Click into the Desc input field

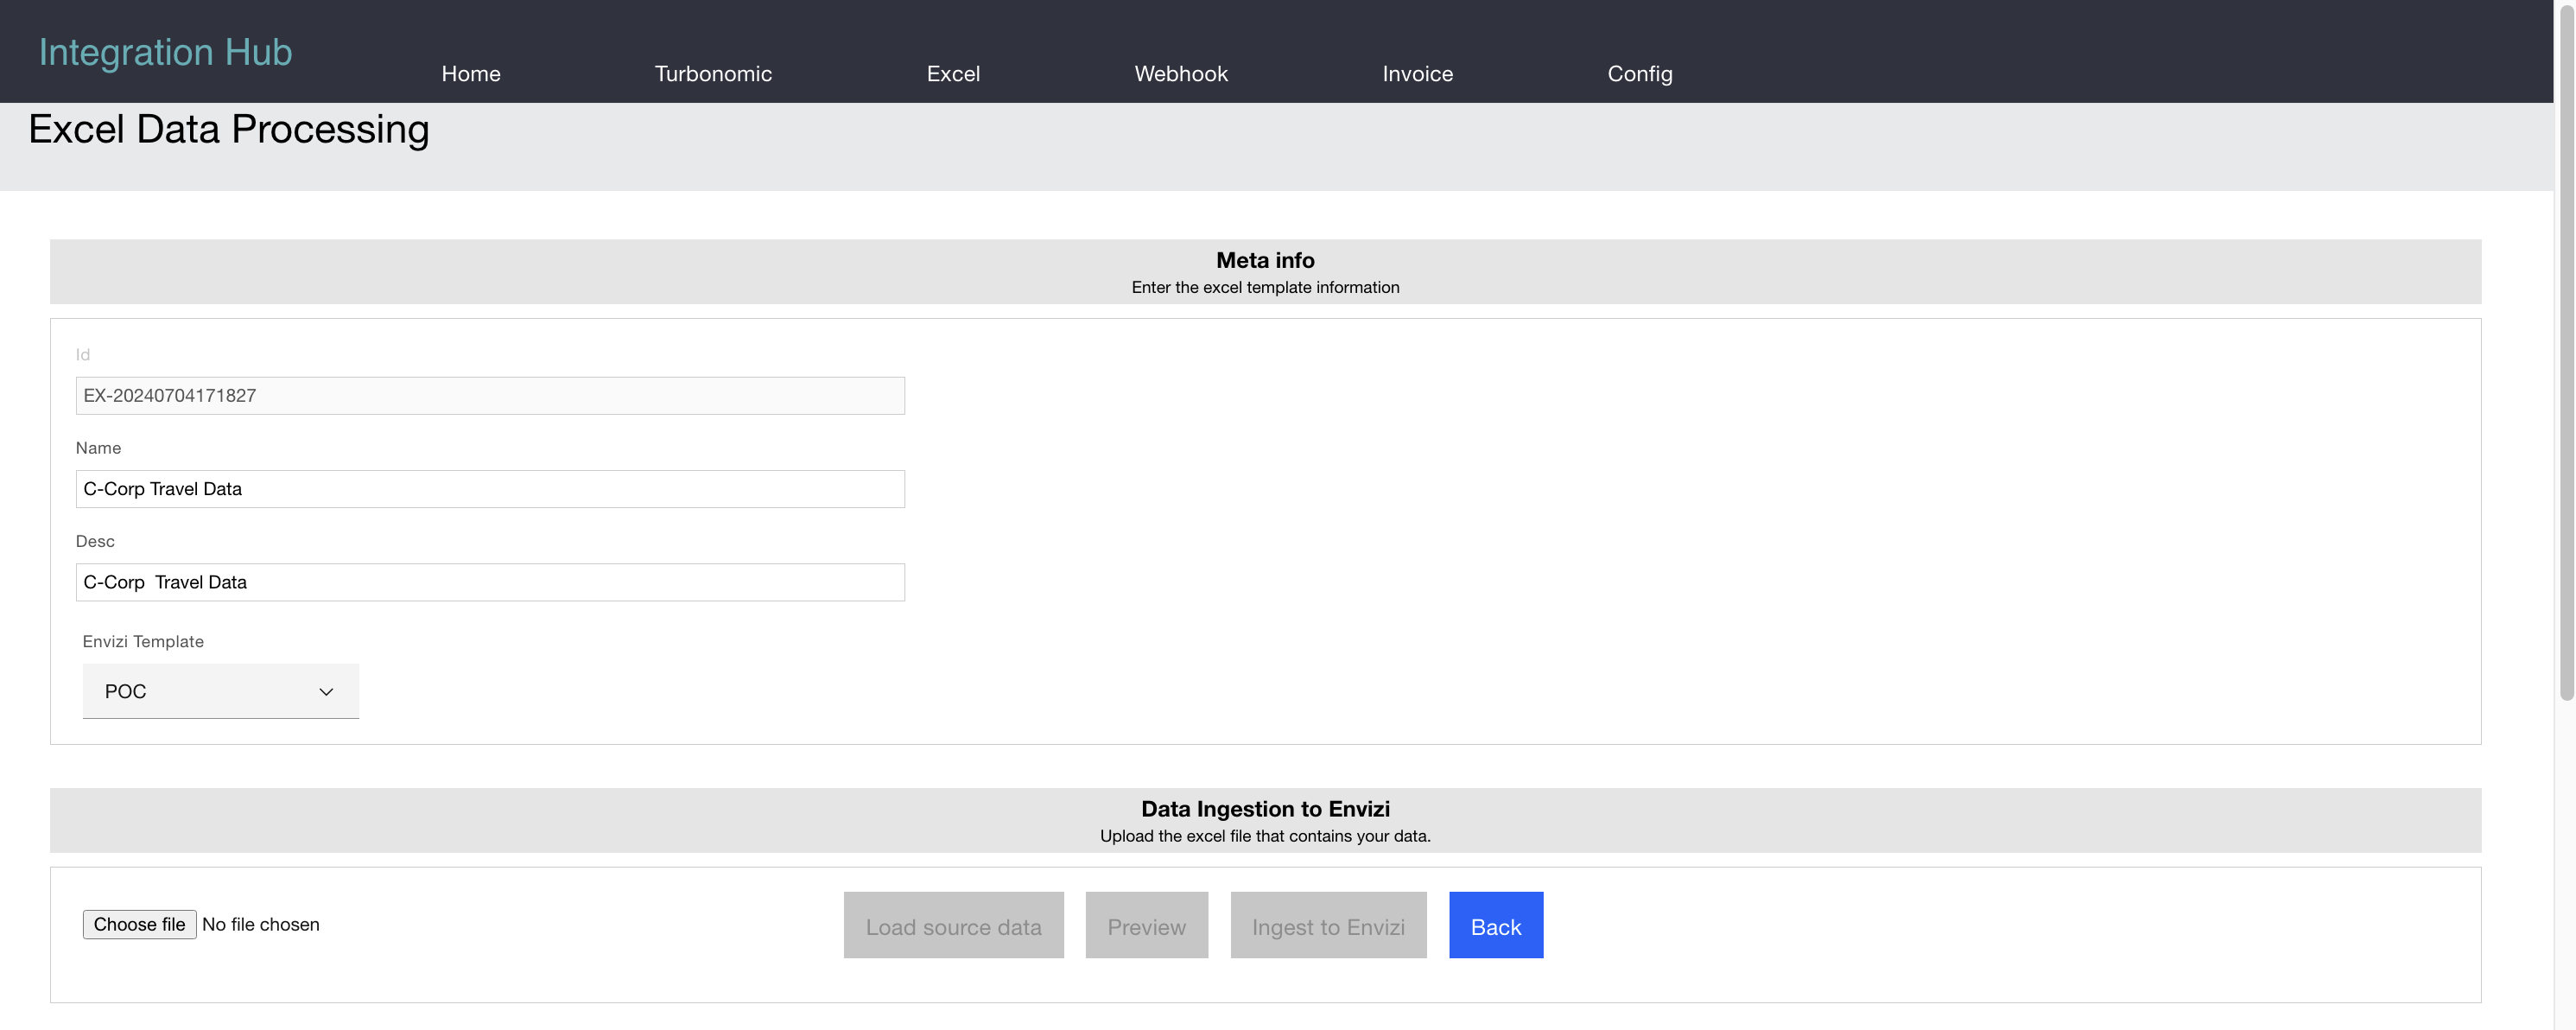(x=490, y=582)
